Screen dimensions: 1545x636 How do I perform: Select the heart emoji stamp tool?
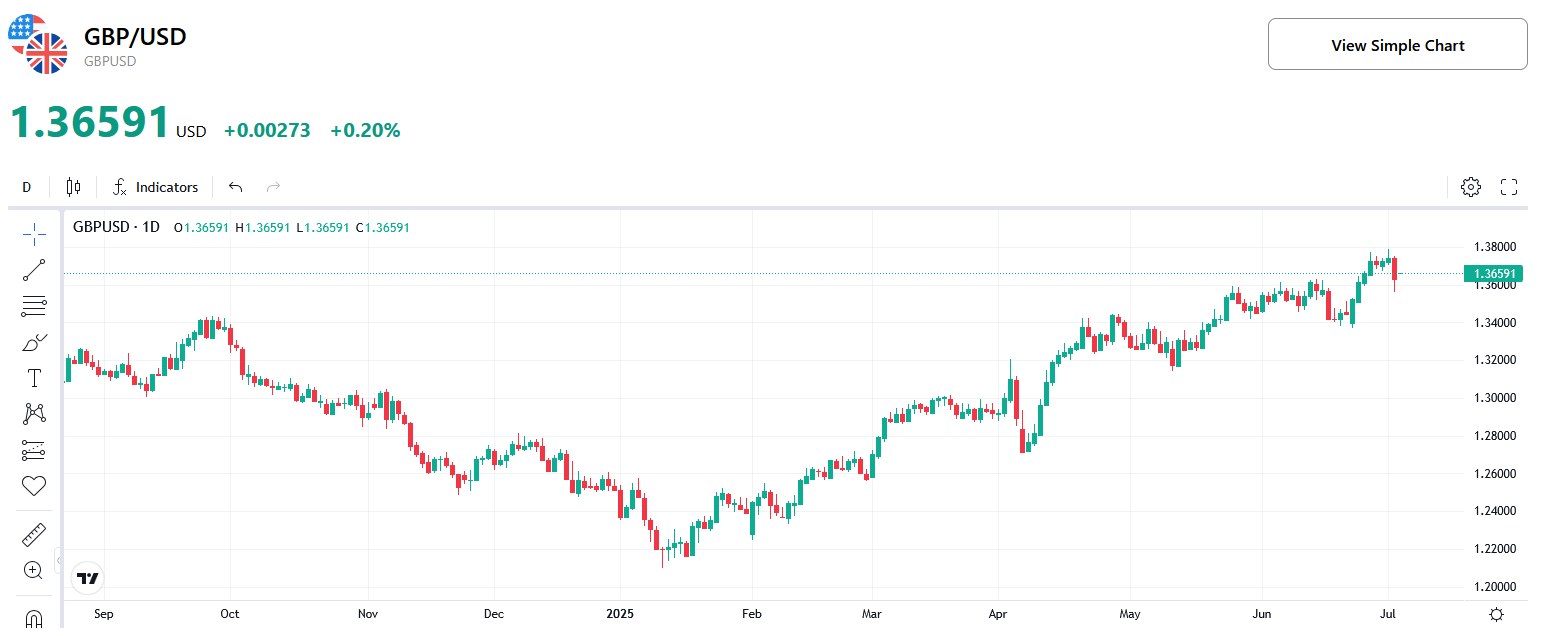[x=33, y=485]
